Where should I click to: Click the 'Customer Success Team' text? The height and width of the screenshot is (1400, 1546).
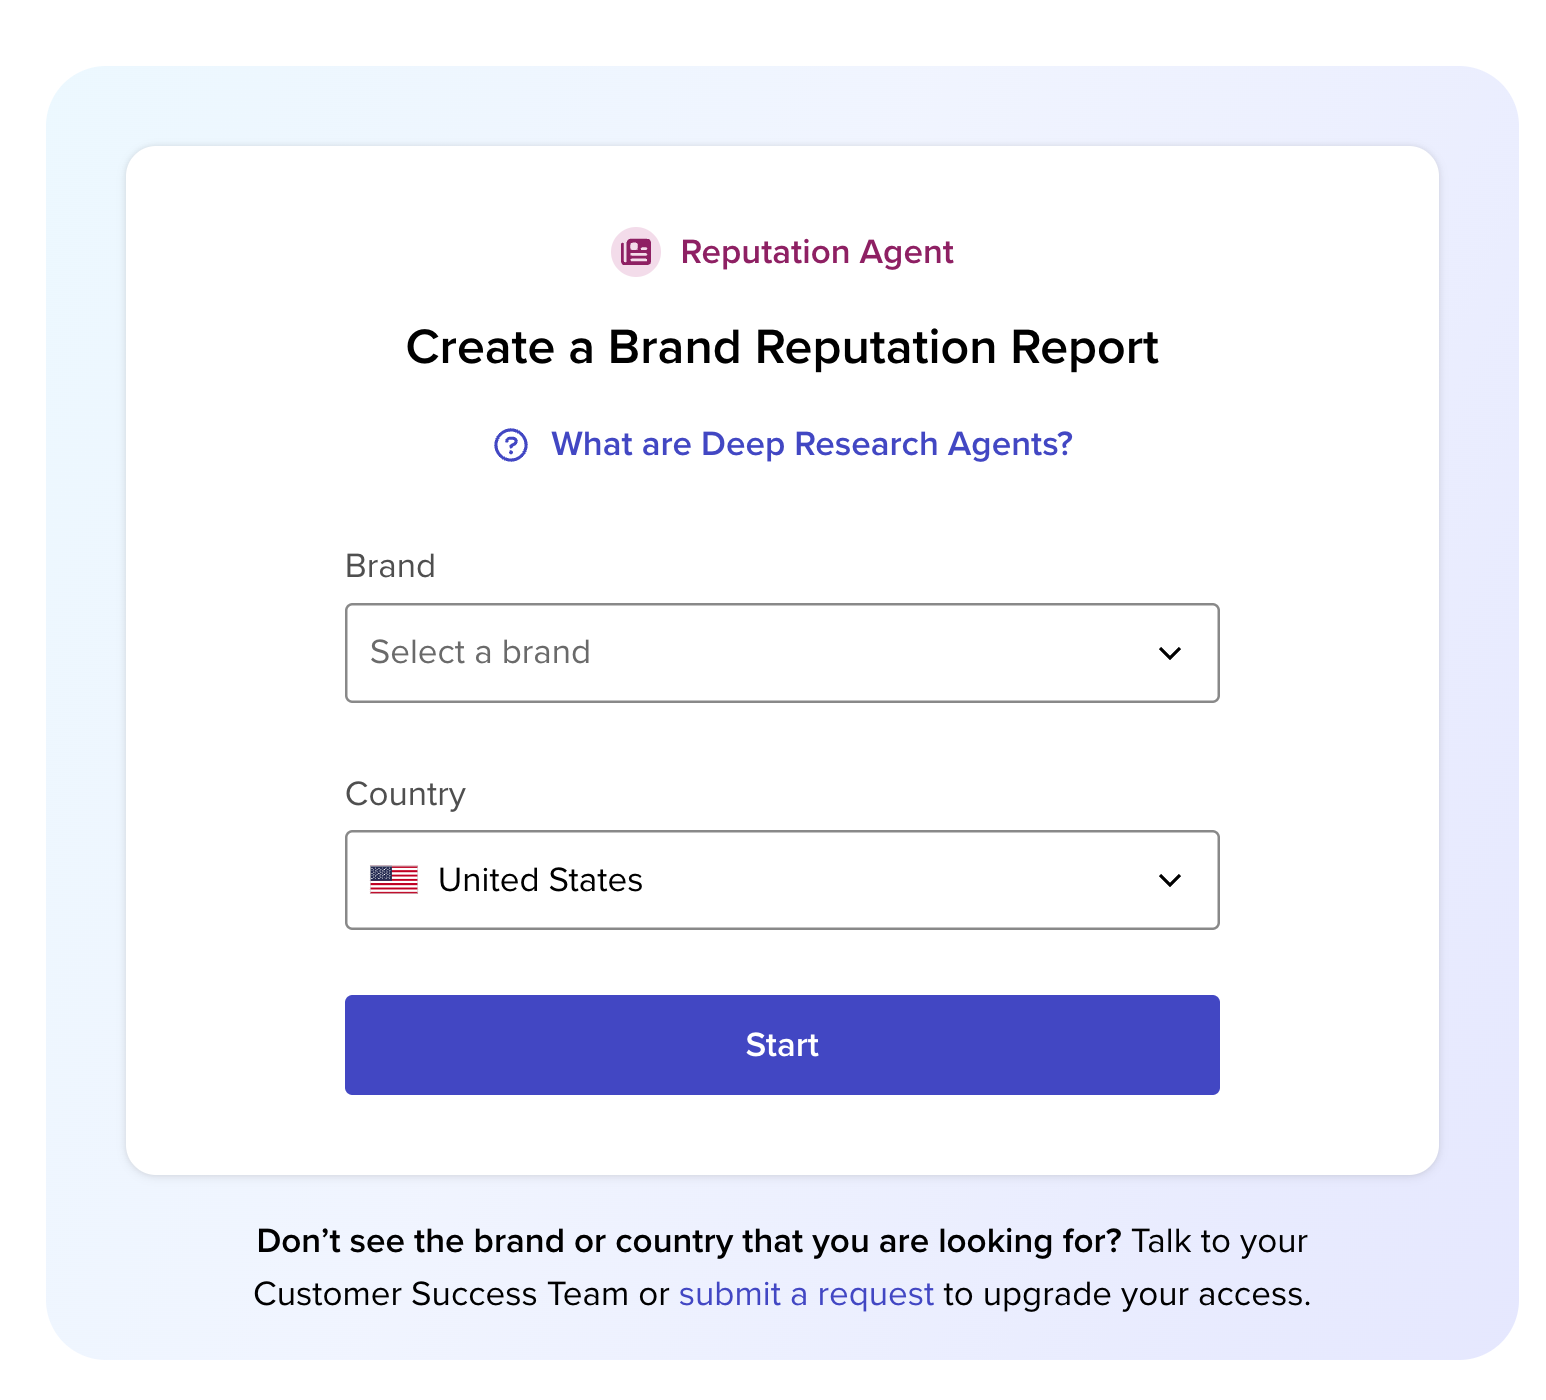pos(442,1294)
